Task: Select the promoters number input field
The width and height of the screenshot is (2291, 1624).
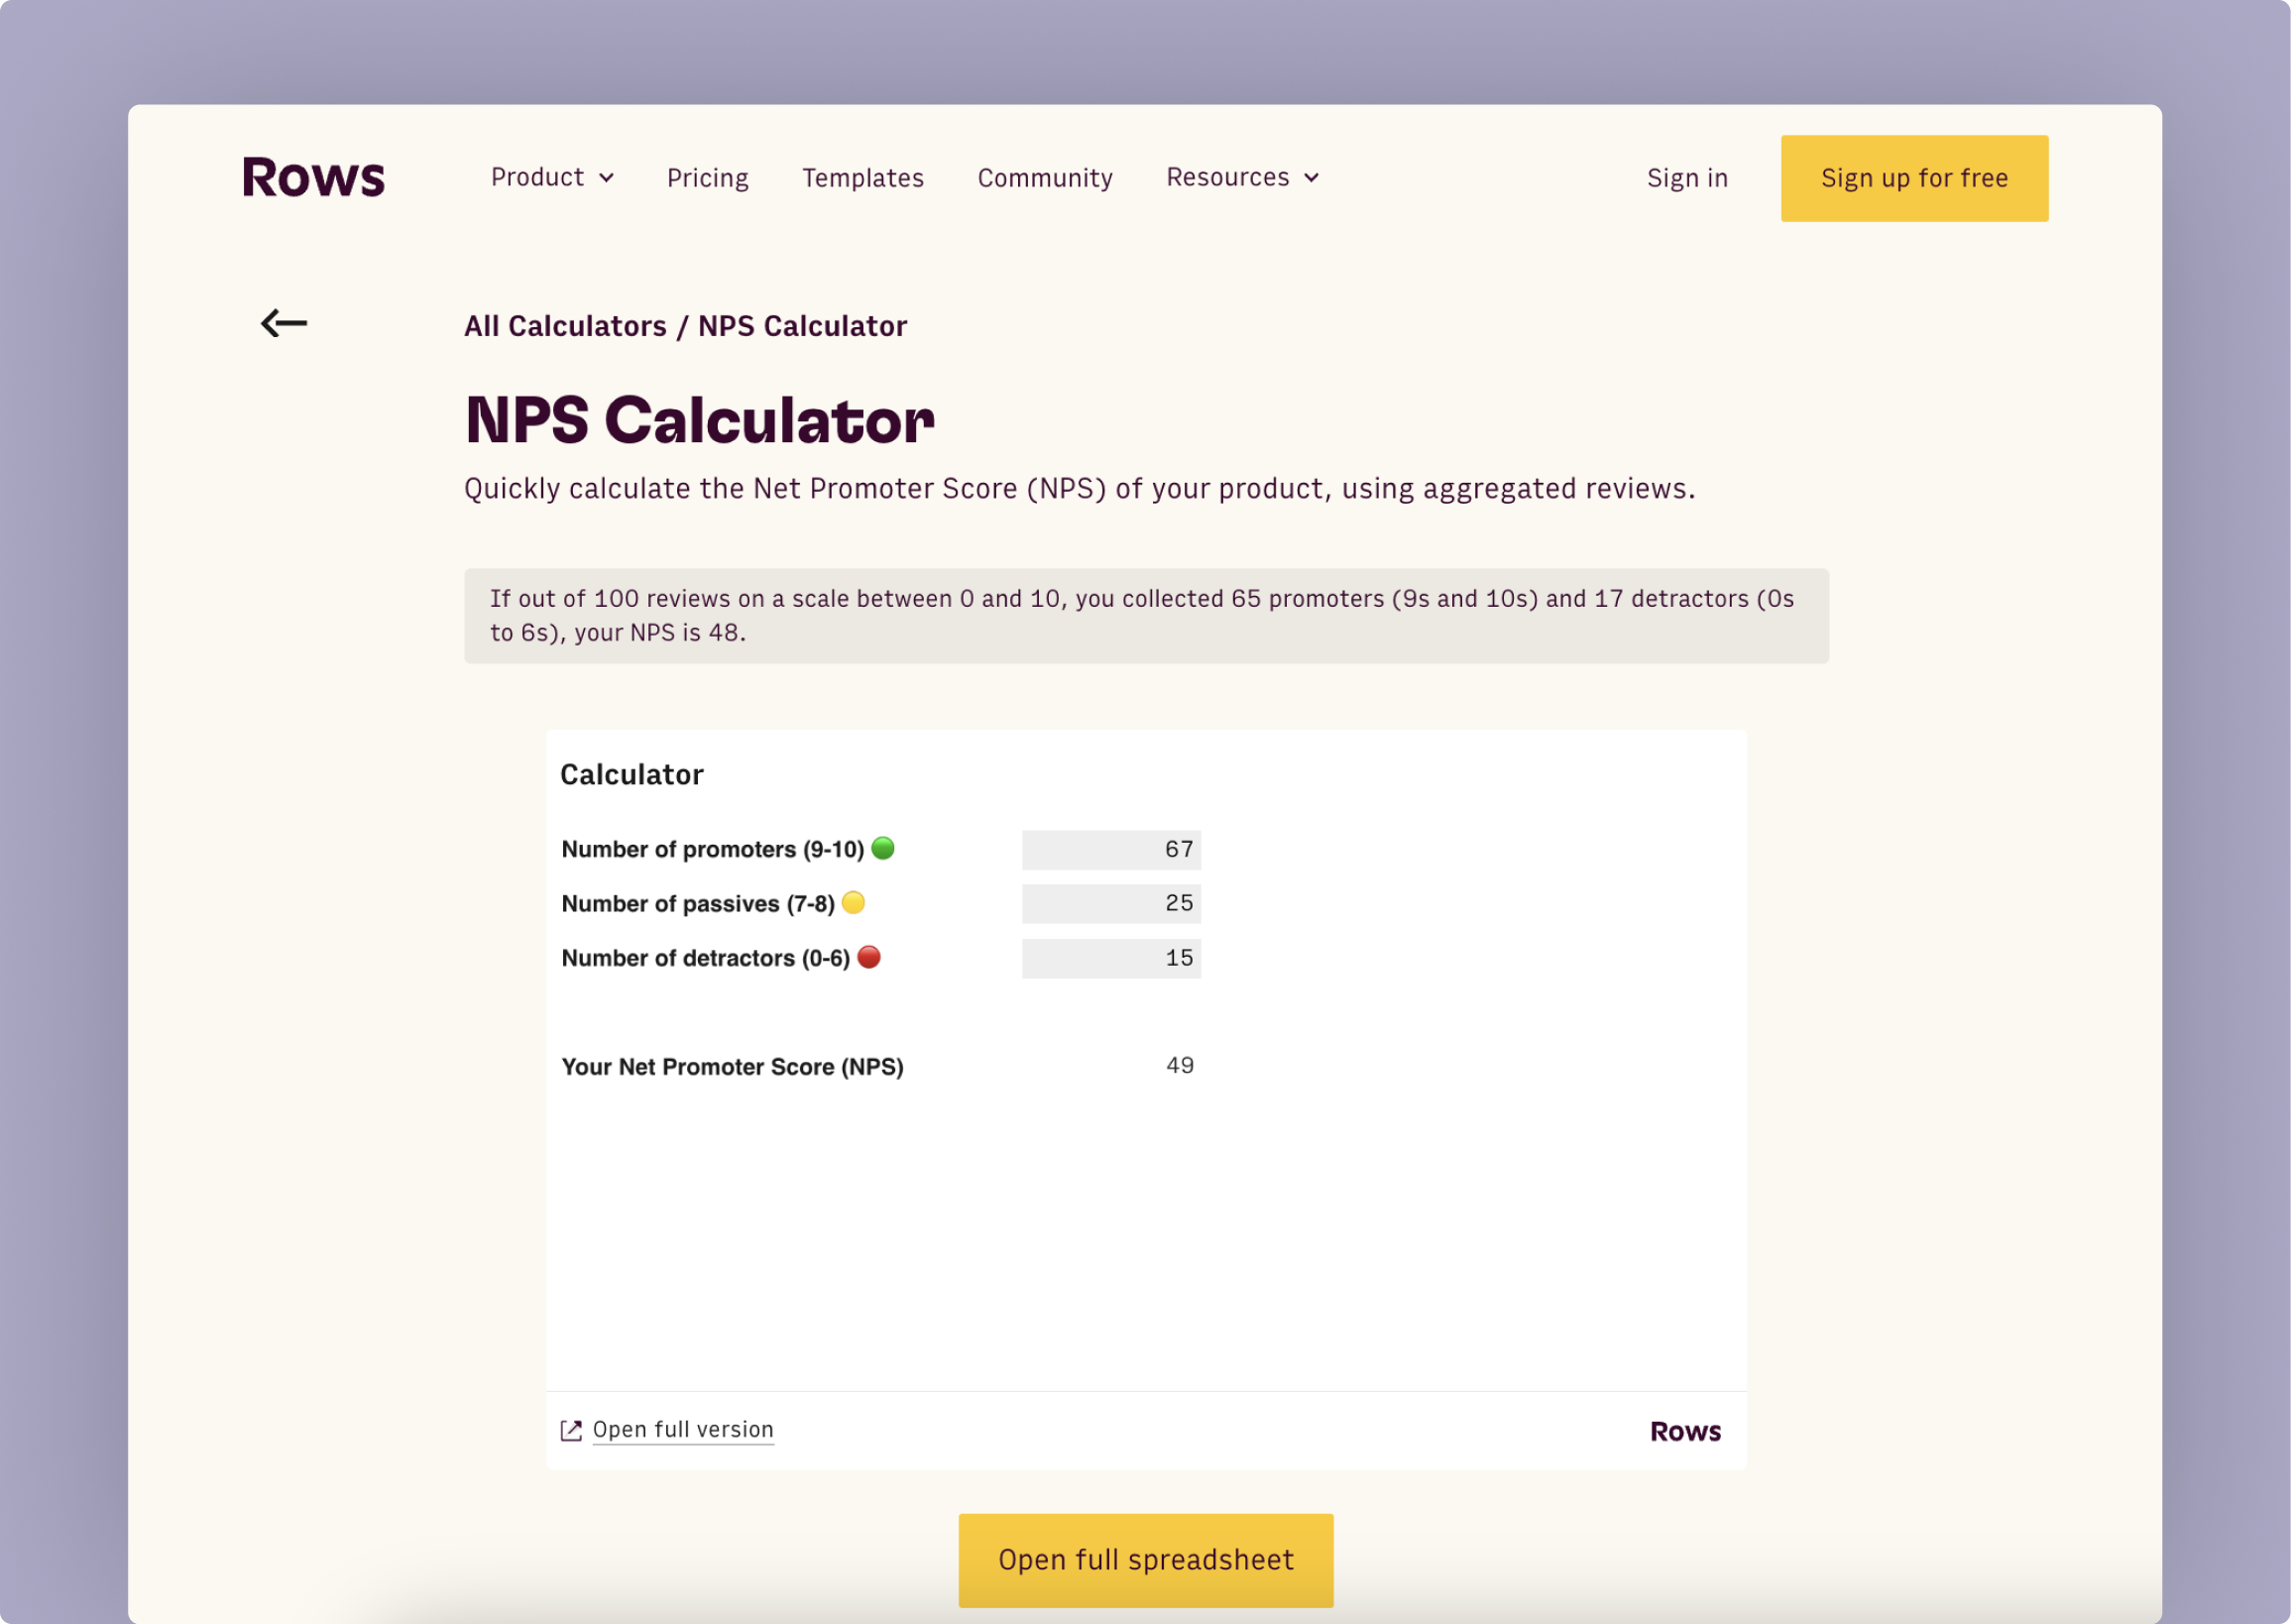Action: pyautogui.click(x=1110, y=850)
